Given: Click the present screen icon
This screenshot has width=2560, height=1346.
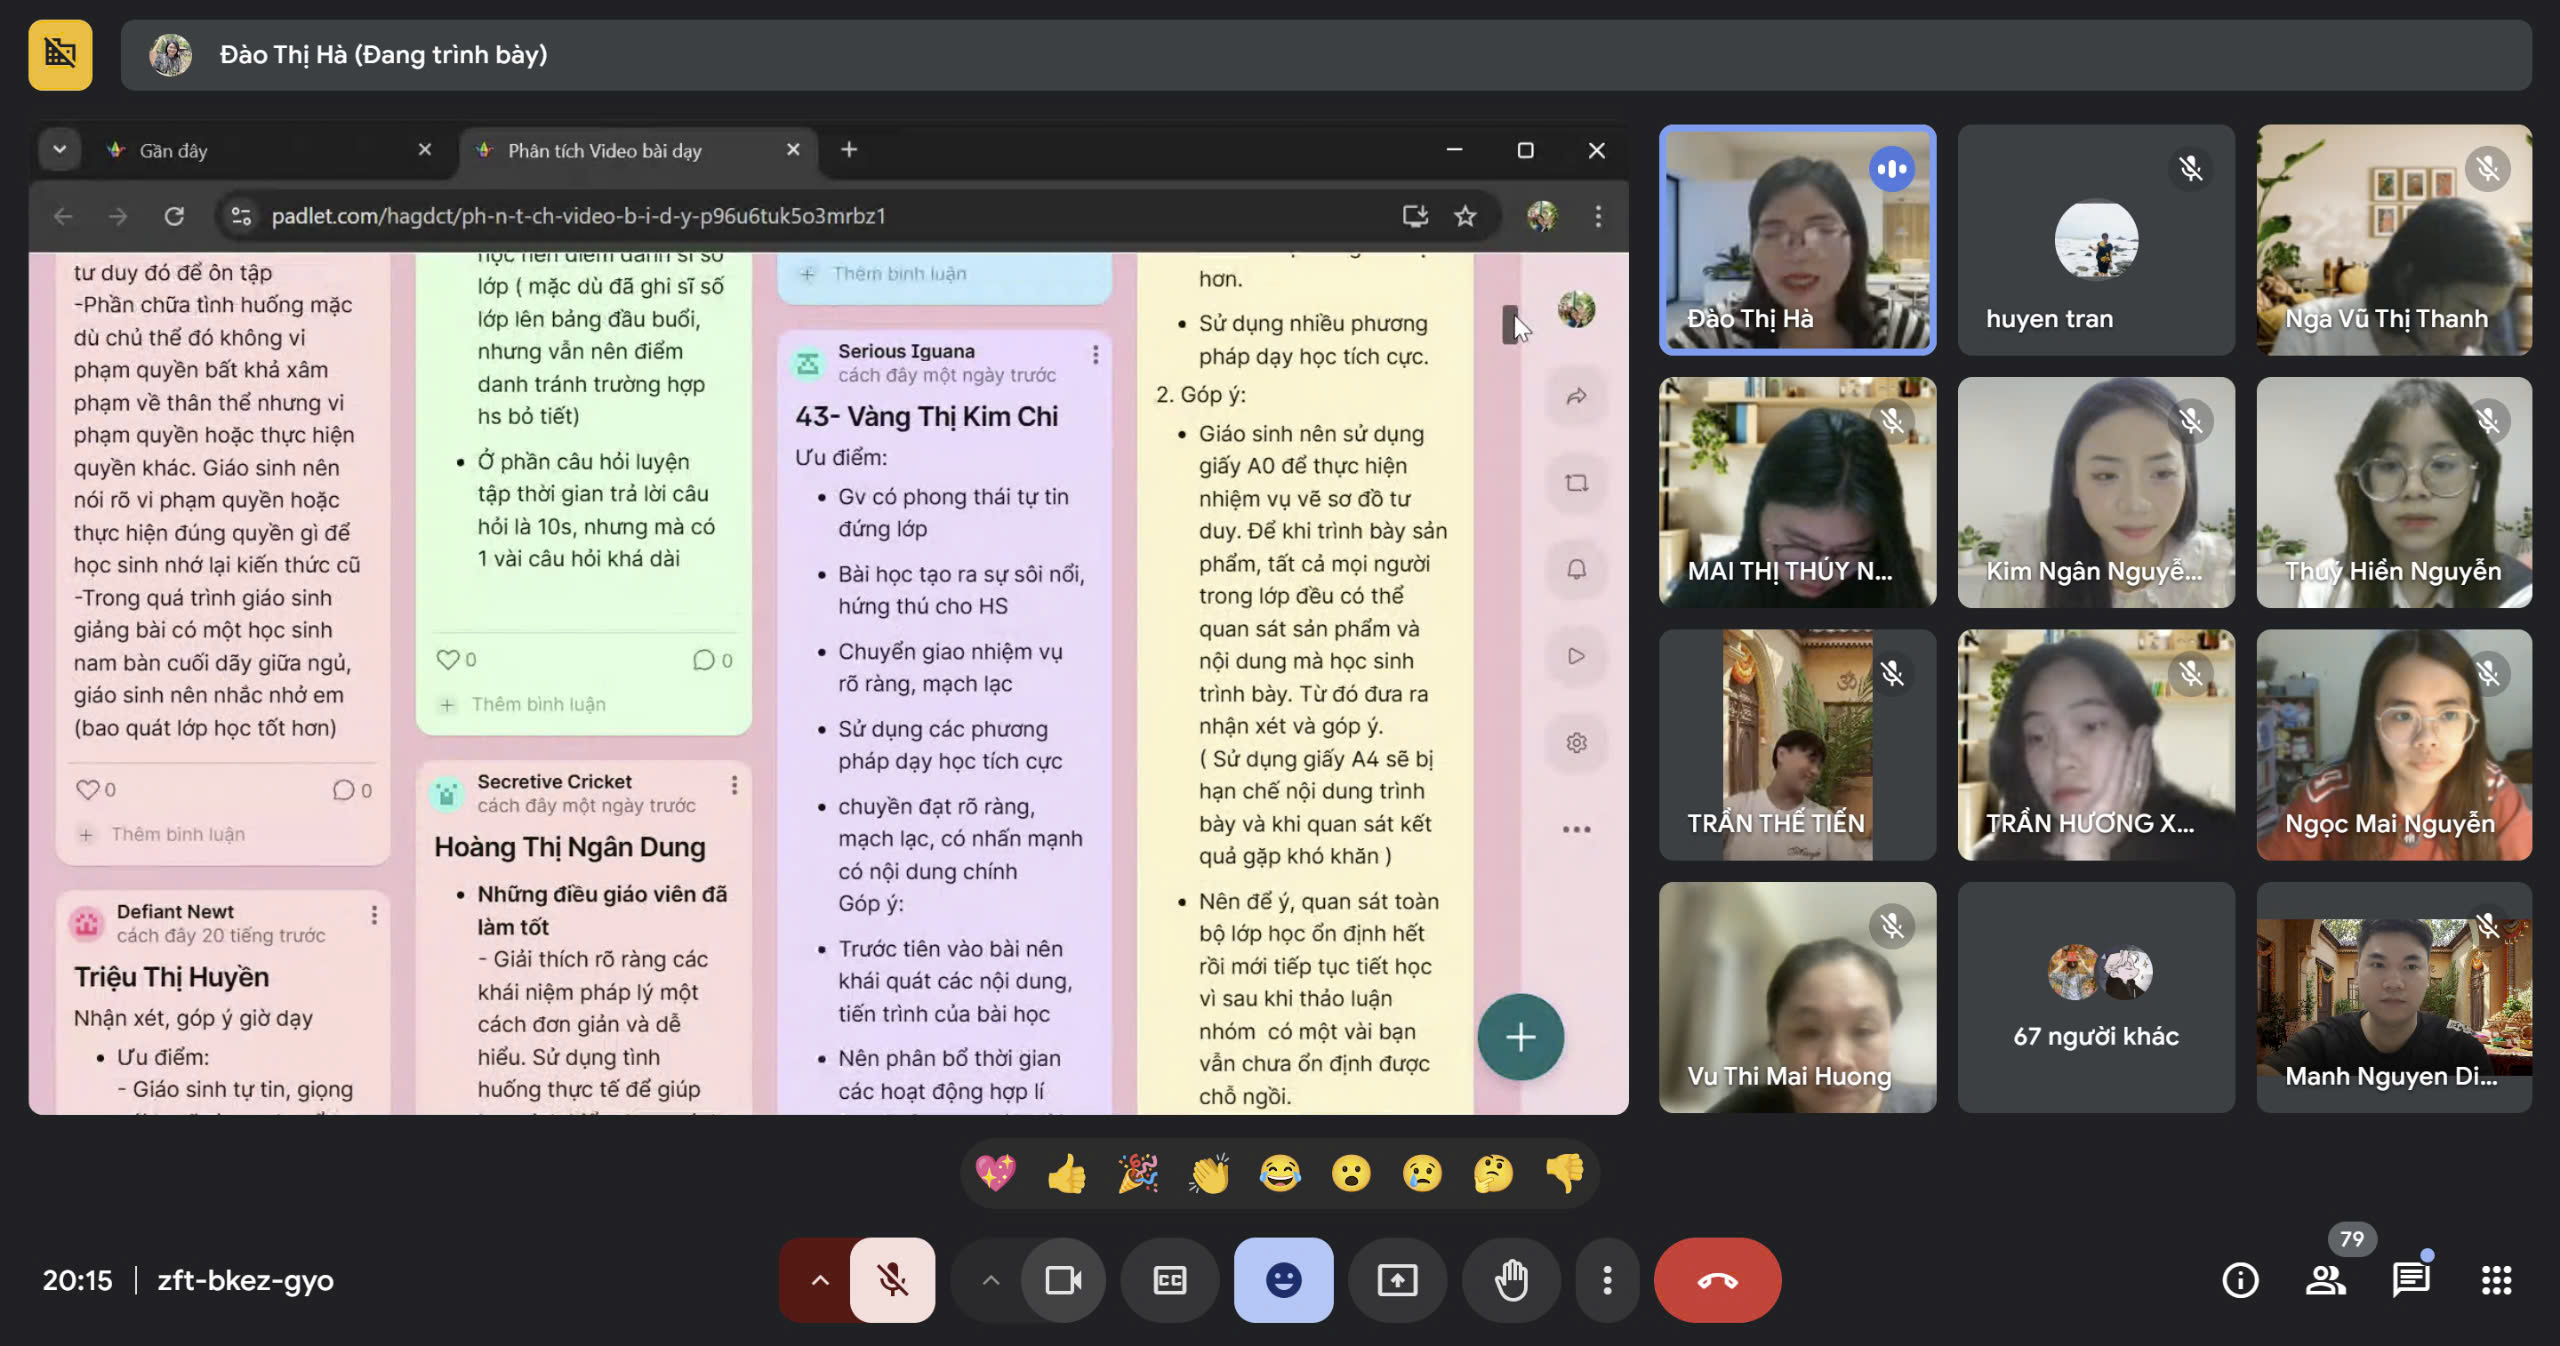Looking at the screenshot, I should [1397, 1280].
